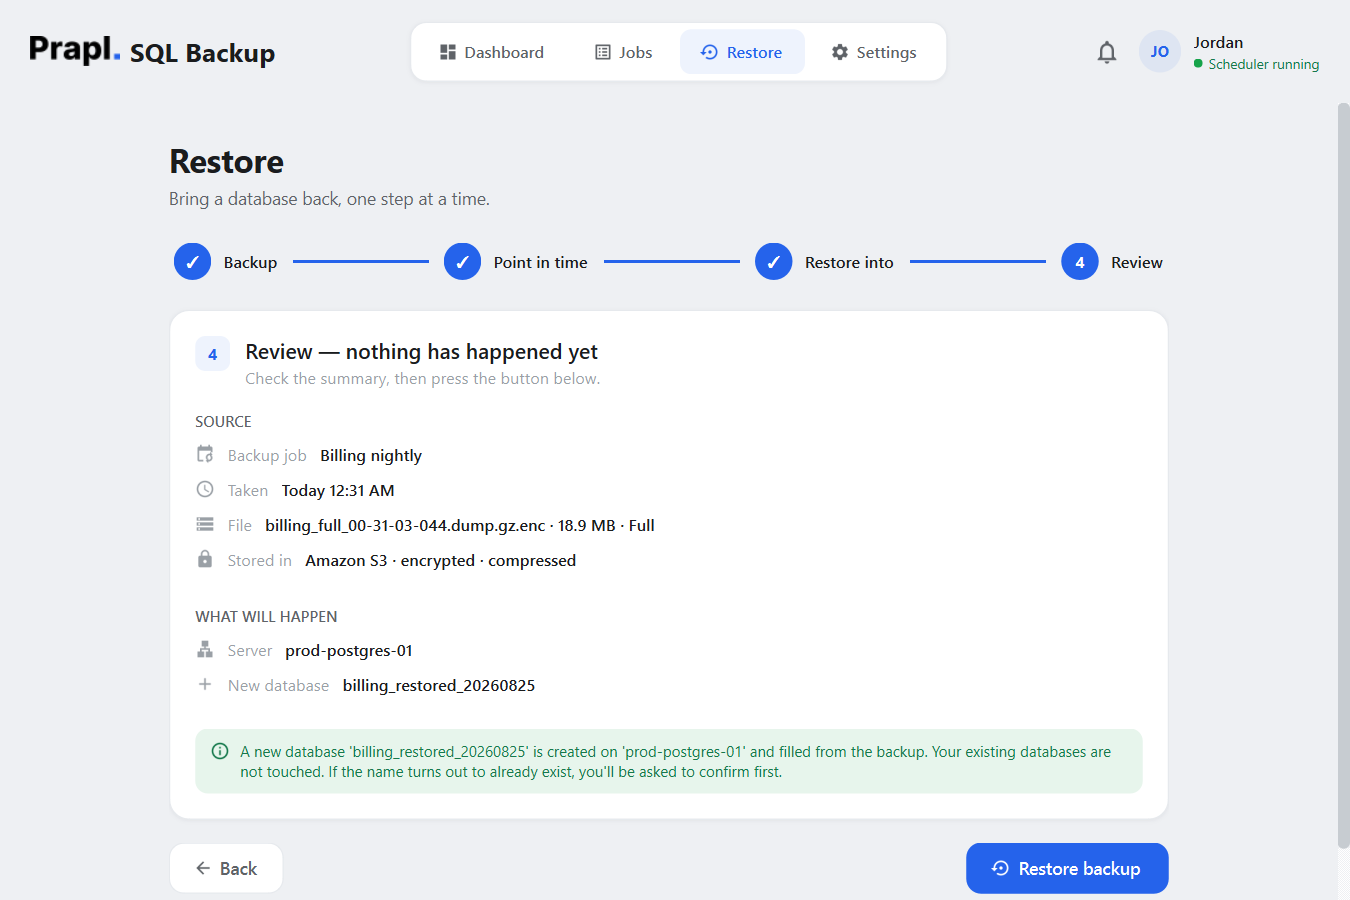
Task: Click the billing_full_00-31-03-044.dump.gz.enc file name
Action: point(405,525)
